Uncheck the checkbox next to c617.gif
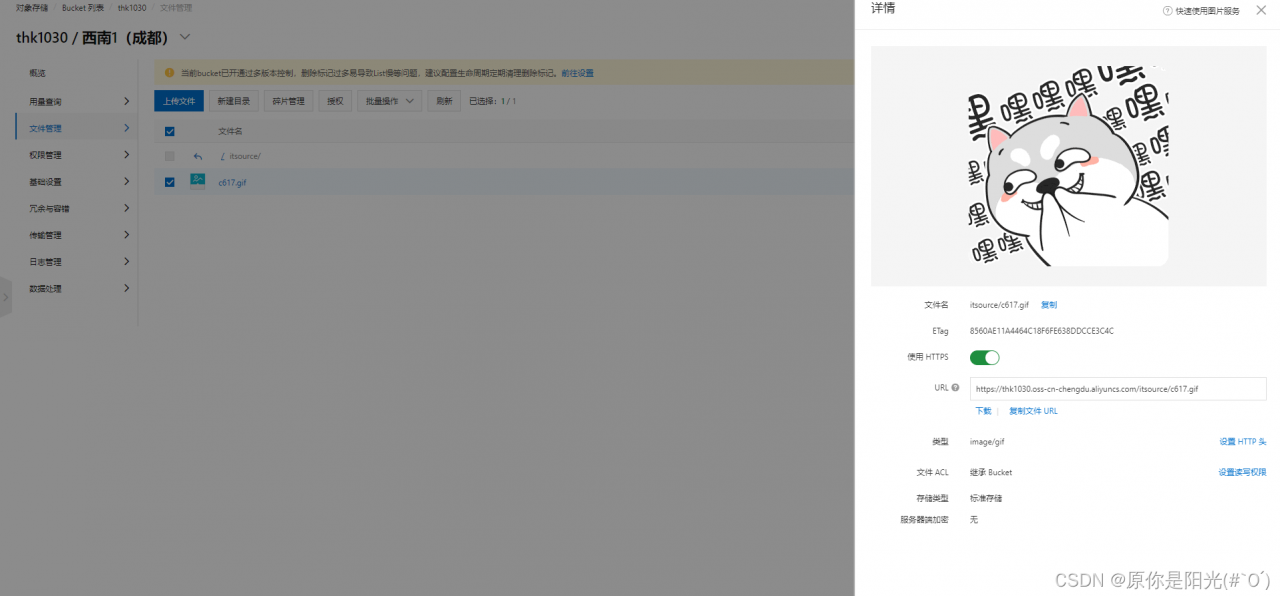 tap(170, 182)
